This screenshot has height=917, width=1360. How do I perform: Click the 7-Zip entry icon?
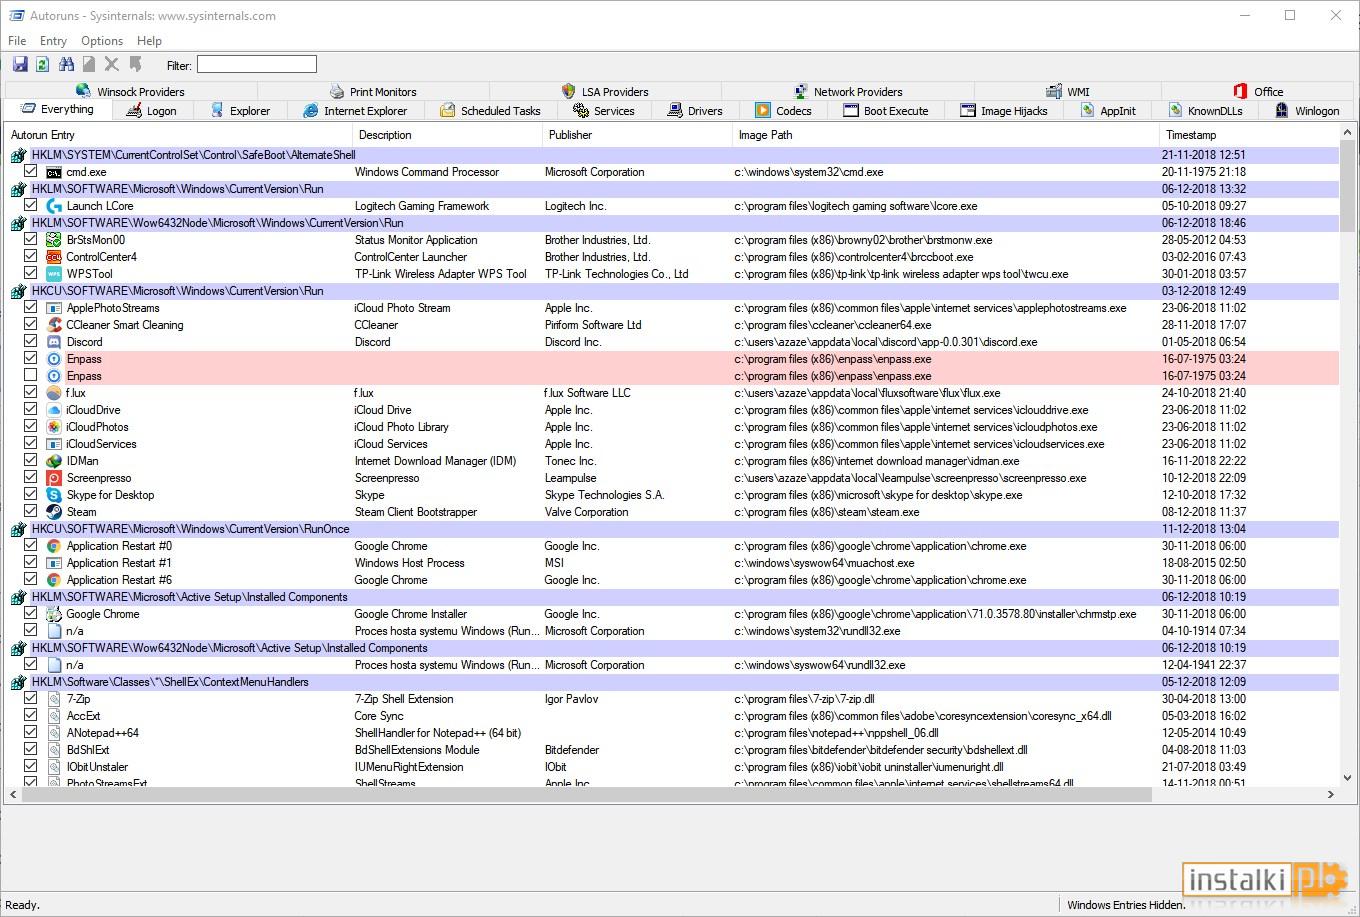pos(54,699)
